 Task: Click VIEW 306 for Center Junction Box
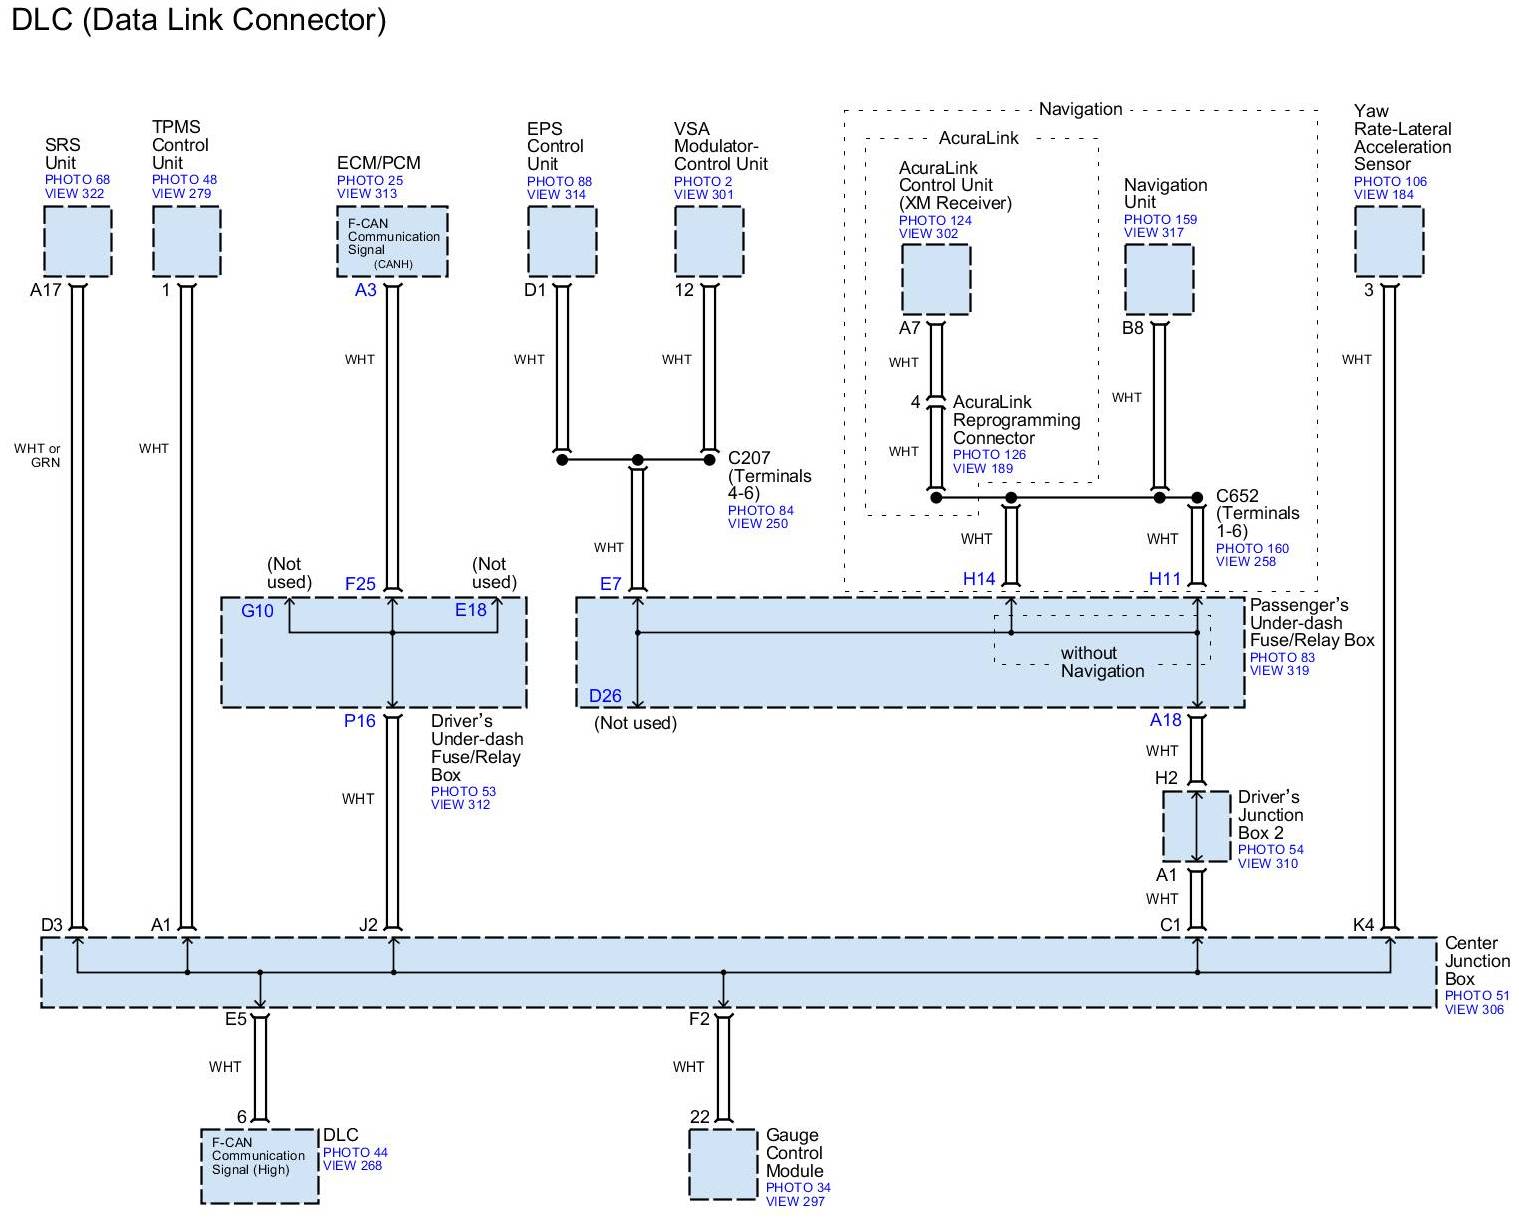point(1474,1010)
